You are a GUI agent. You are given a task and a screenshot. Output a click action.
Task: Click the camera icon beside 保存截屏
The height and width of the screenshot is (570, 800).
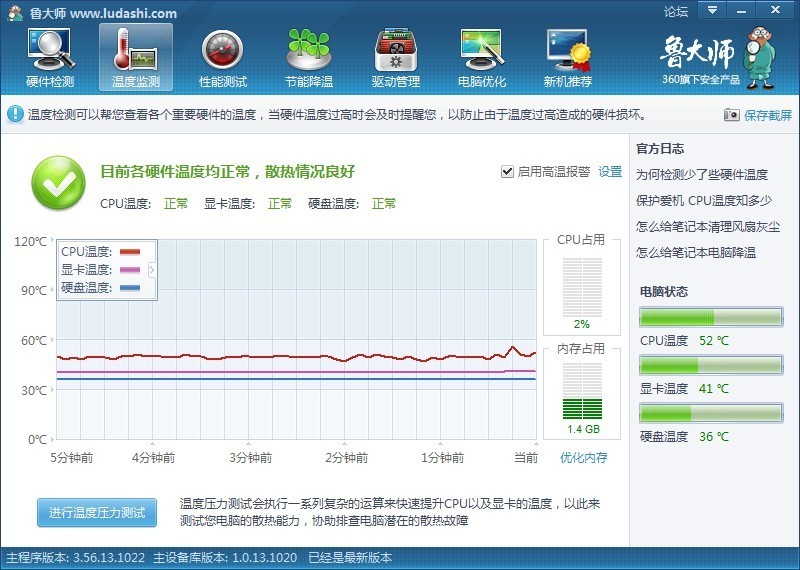click(x=731, y=115)
